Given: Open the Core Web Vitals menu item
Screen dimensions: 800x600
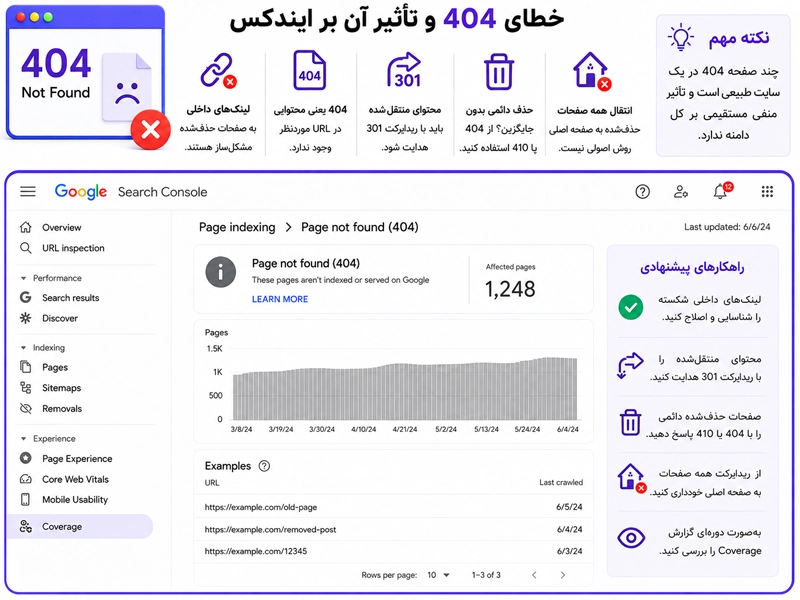Looking at the screenshot, I should tap(75, 479).
